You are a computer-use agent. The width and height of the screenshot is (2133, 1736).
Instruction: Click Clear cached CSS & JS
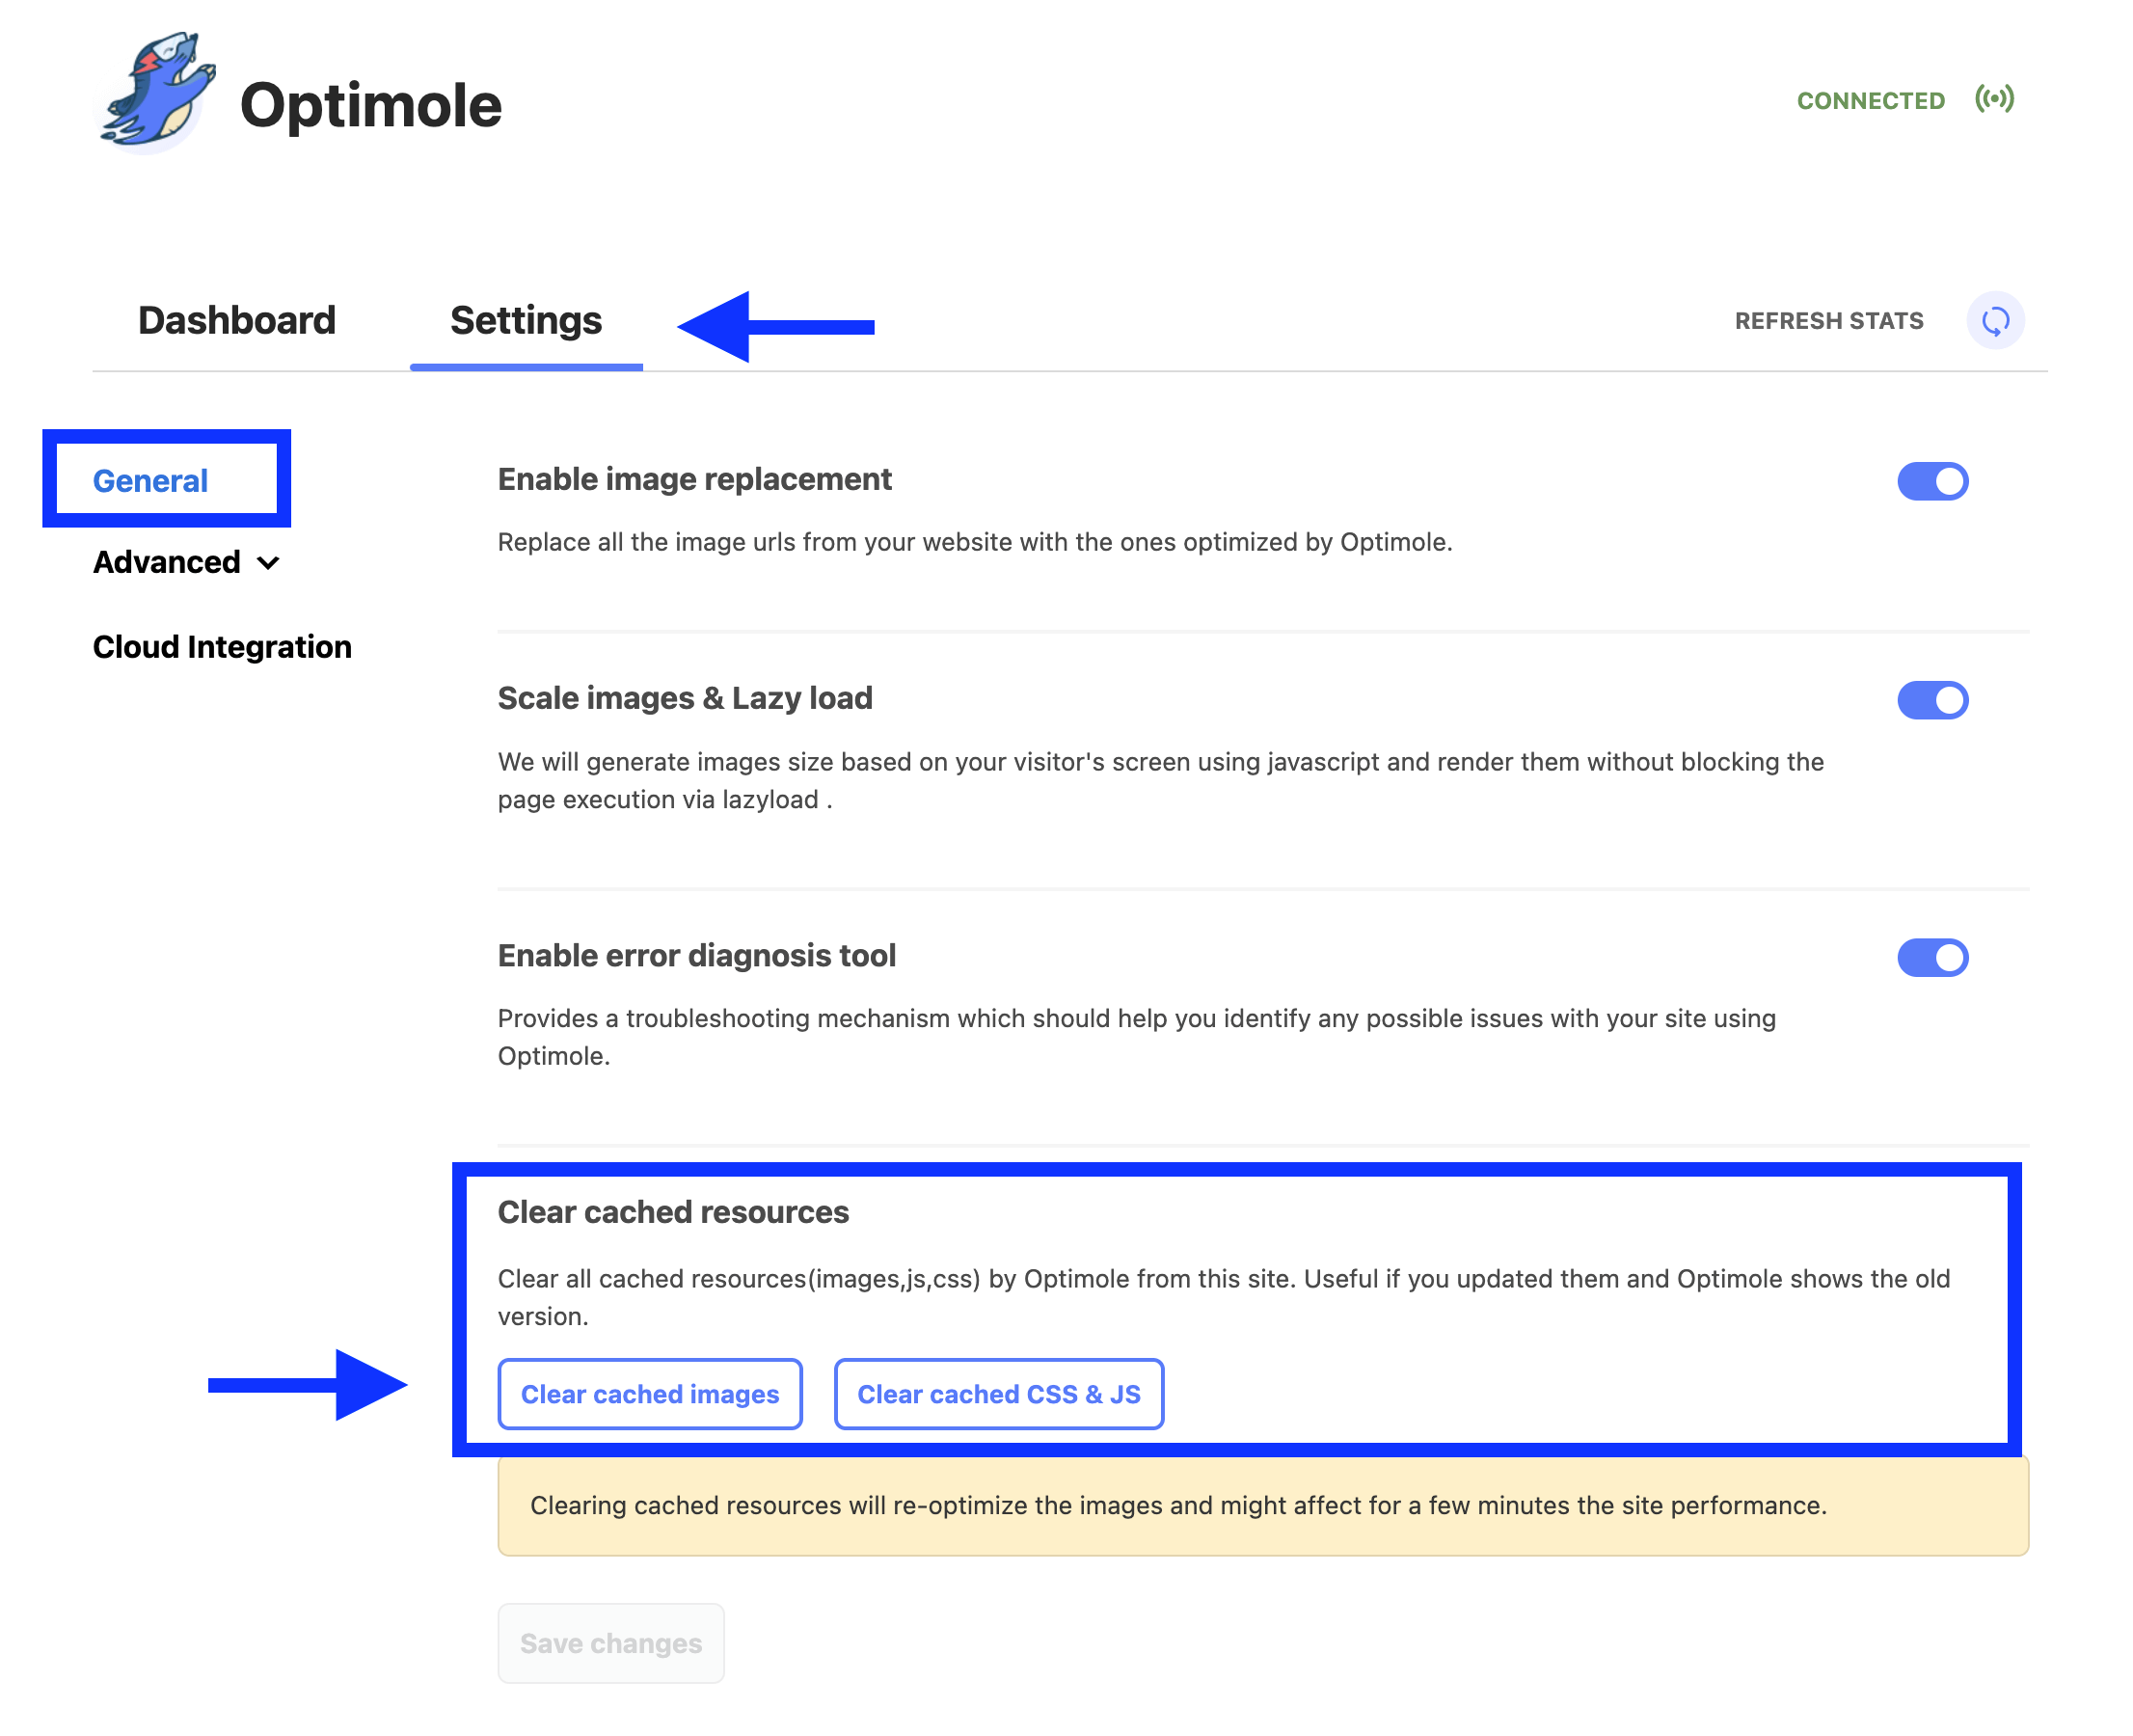998,1393
